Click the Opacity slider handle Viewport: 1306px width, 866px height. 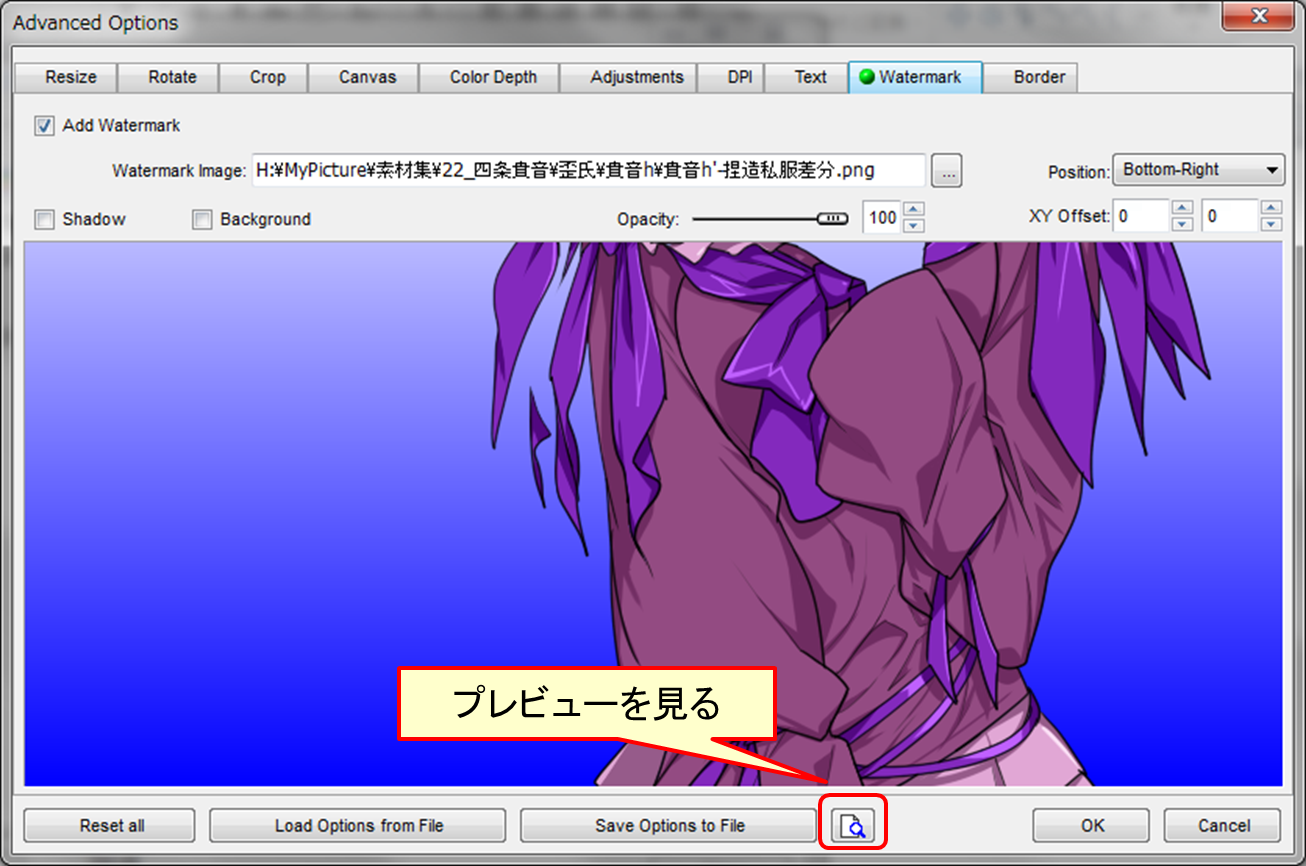point(832,218)
